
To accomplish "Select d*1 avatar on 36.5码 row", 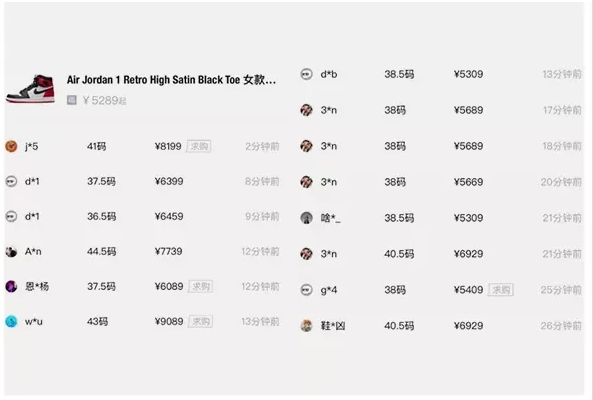I will (11, 217).
